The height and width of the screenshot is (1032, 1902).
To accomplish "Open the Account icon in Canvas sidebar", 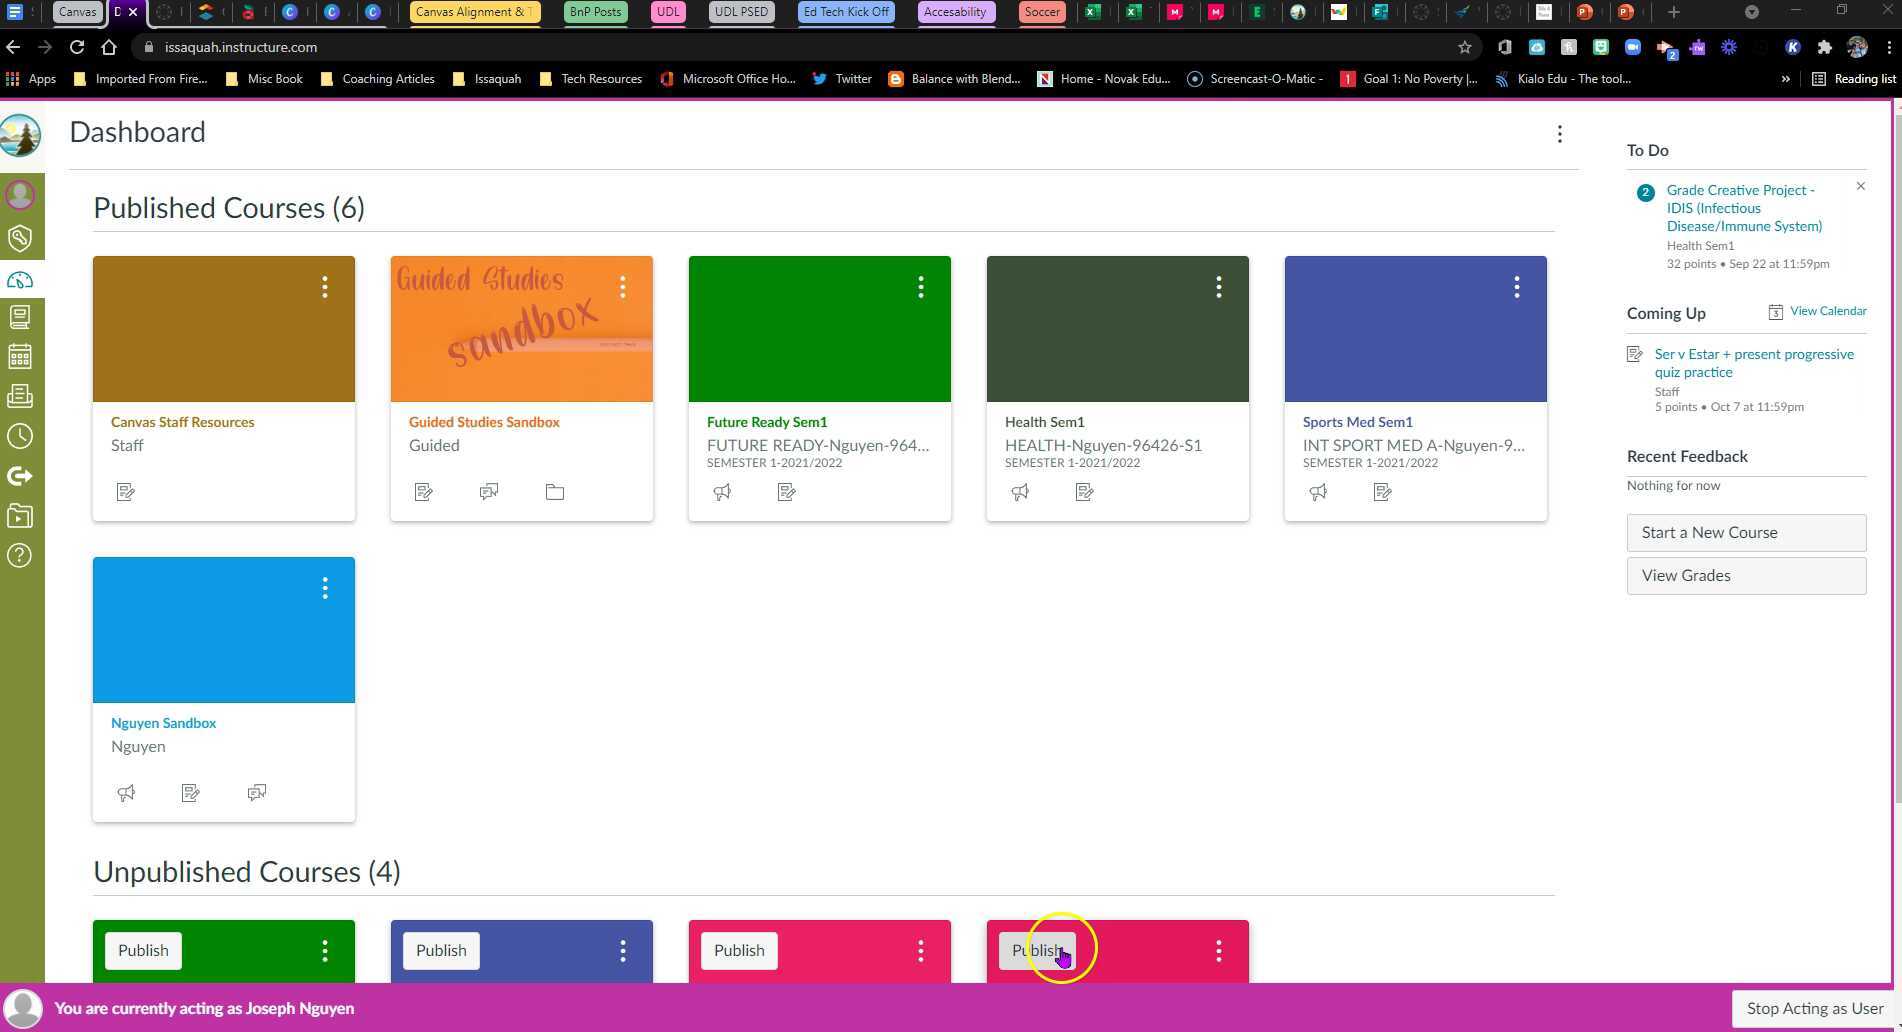I will (x=20, y=194).
